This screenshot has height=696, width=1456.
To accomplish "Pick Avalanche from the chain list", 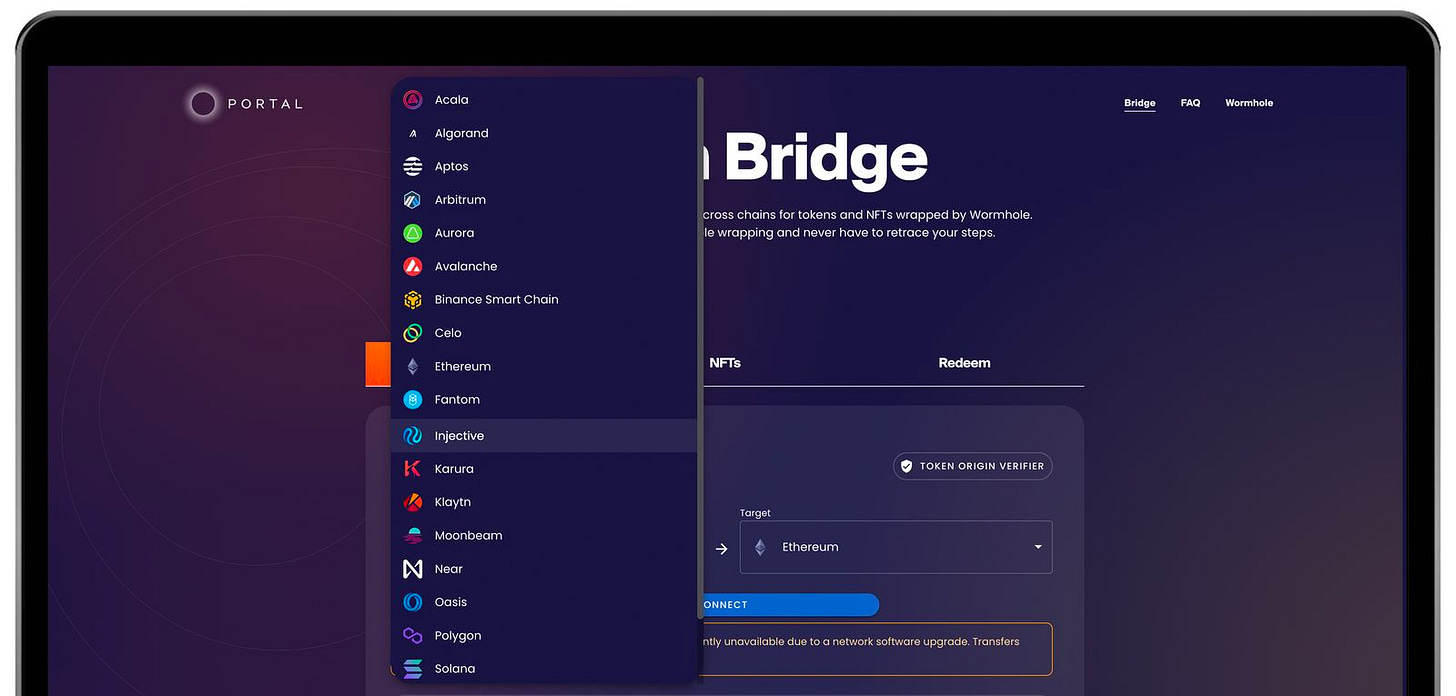I will (x=544, y=266).
